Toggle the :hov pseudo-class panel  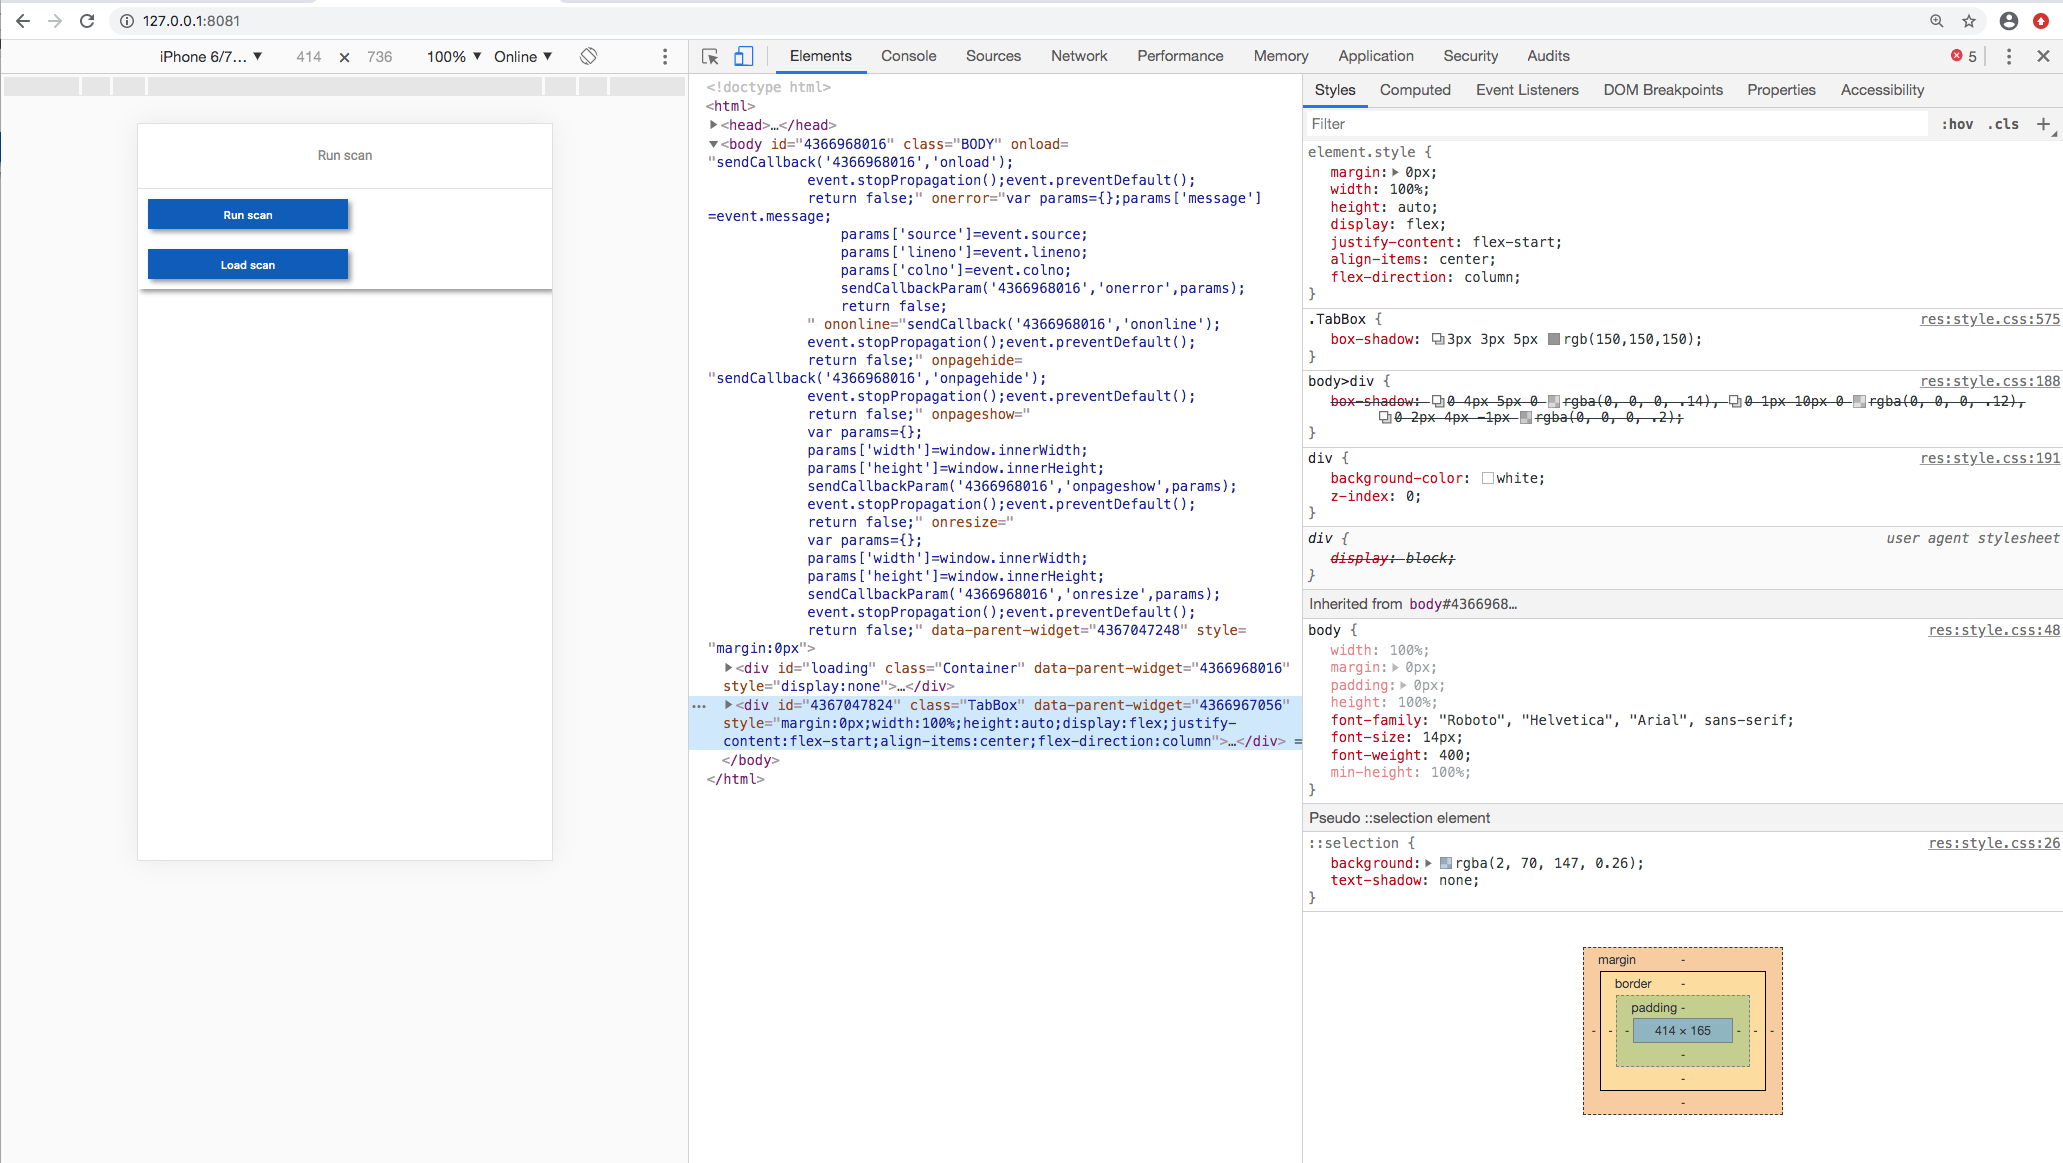coord(1956,123)
